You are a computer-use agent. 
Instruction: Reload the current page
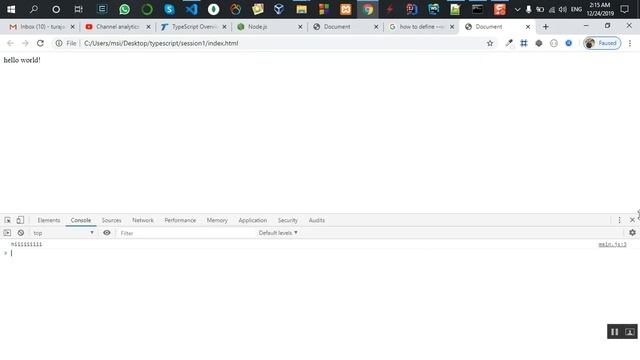point(40,43)
